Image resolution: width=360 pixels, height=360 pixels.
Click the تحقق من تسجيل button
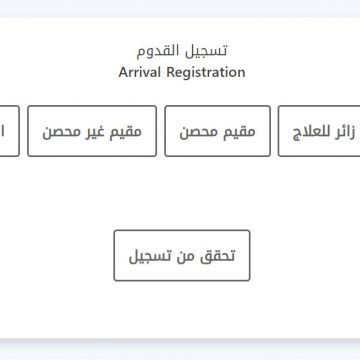pos(182,255)
